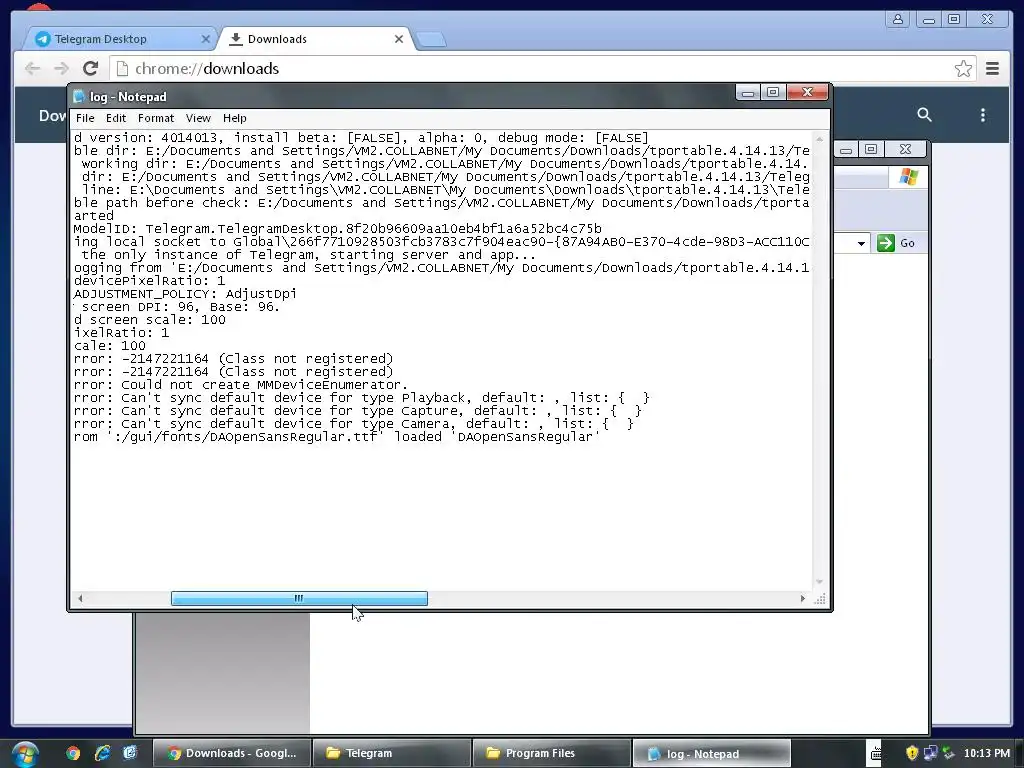The image size is (1024, 768).
Task: Click the right arrow of Notepad's horizontal scrollbar
Action: point(803,598)
